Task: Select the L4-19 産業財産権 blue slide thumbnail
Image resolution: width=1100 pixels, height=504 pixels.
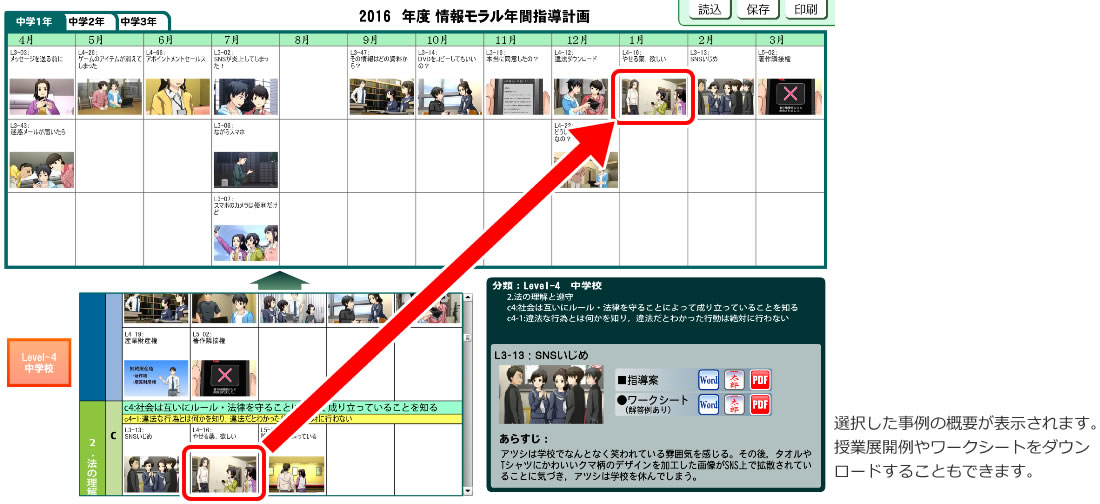Action: tap(155, 379)
